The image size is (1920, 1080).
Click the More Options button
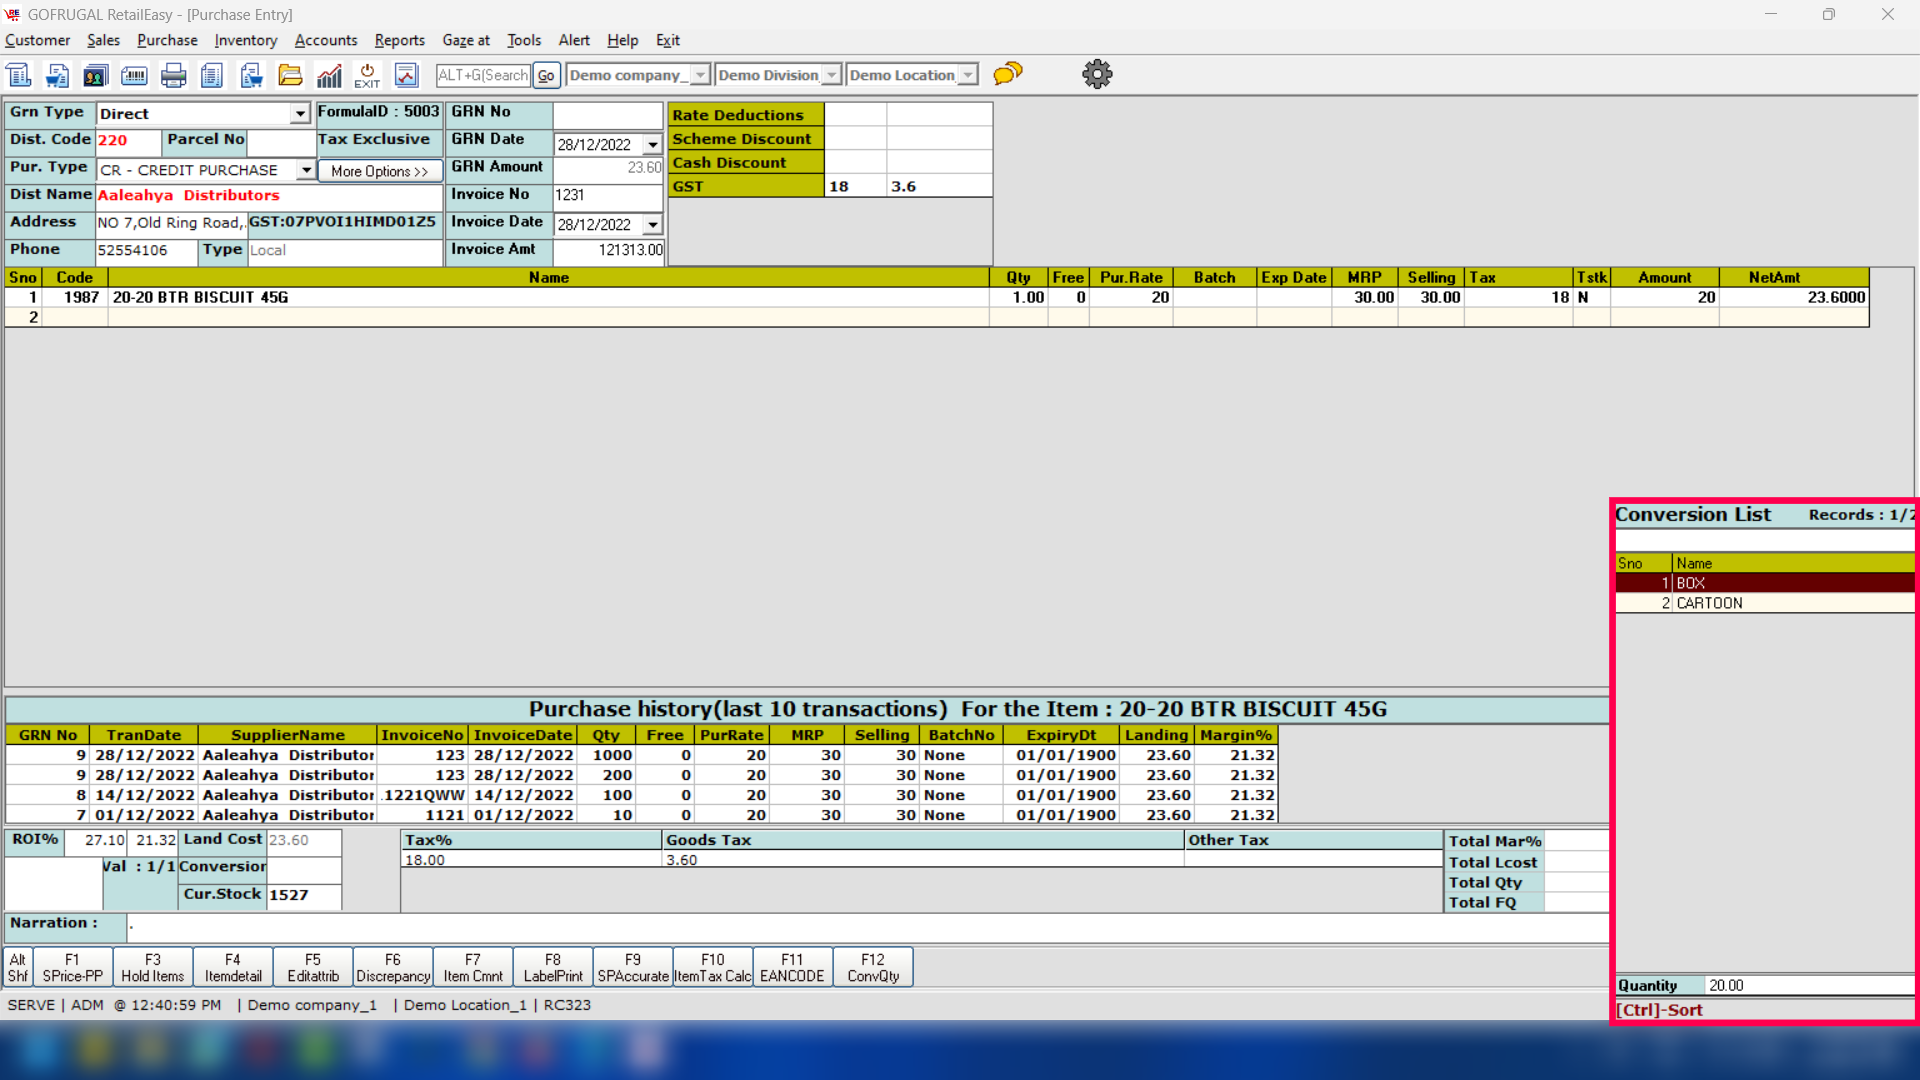coord(379,171)
